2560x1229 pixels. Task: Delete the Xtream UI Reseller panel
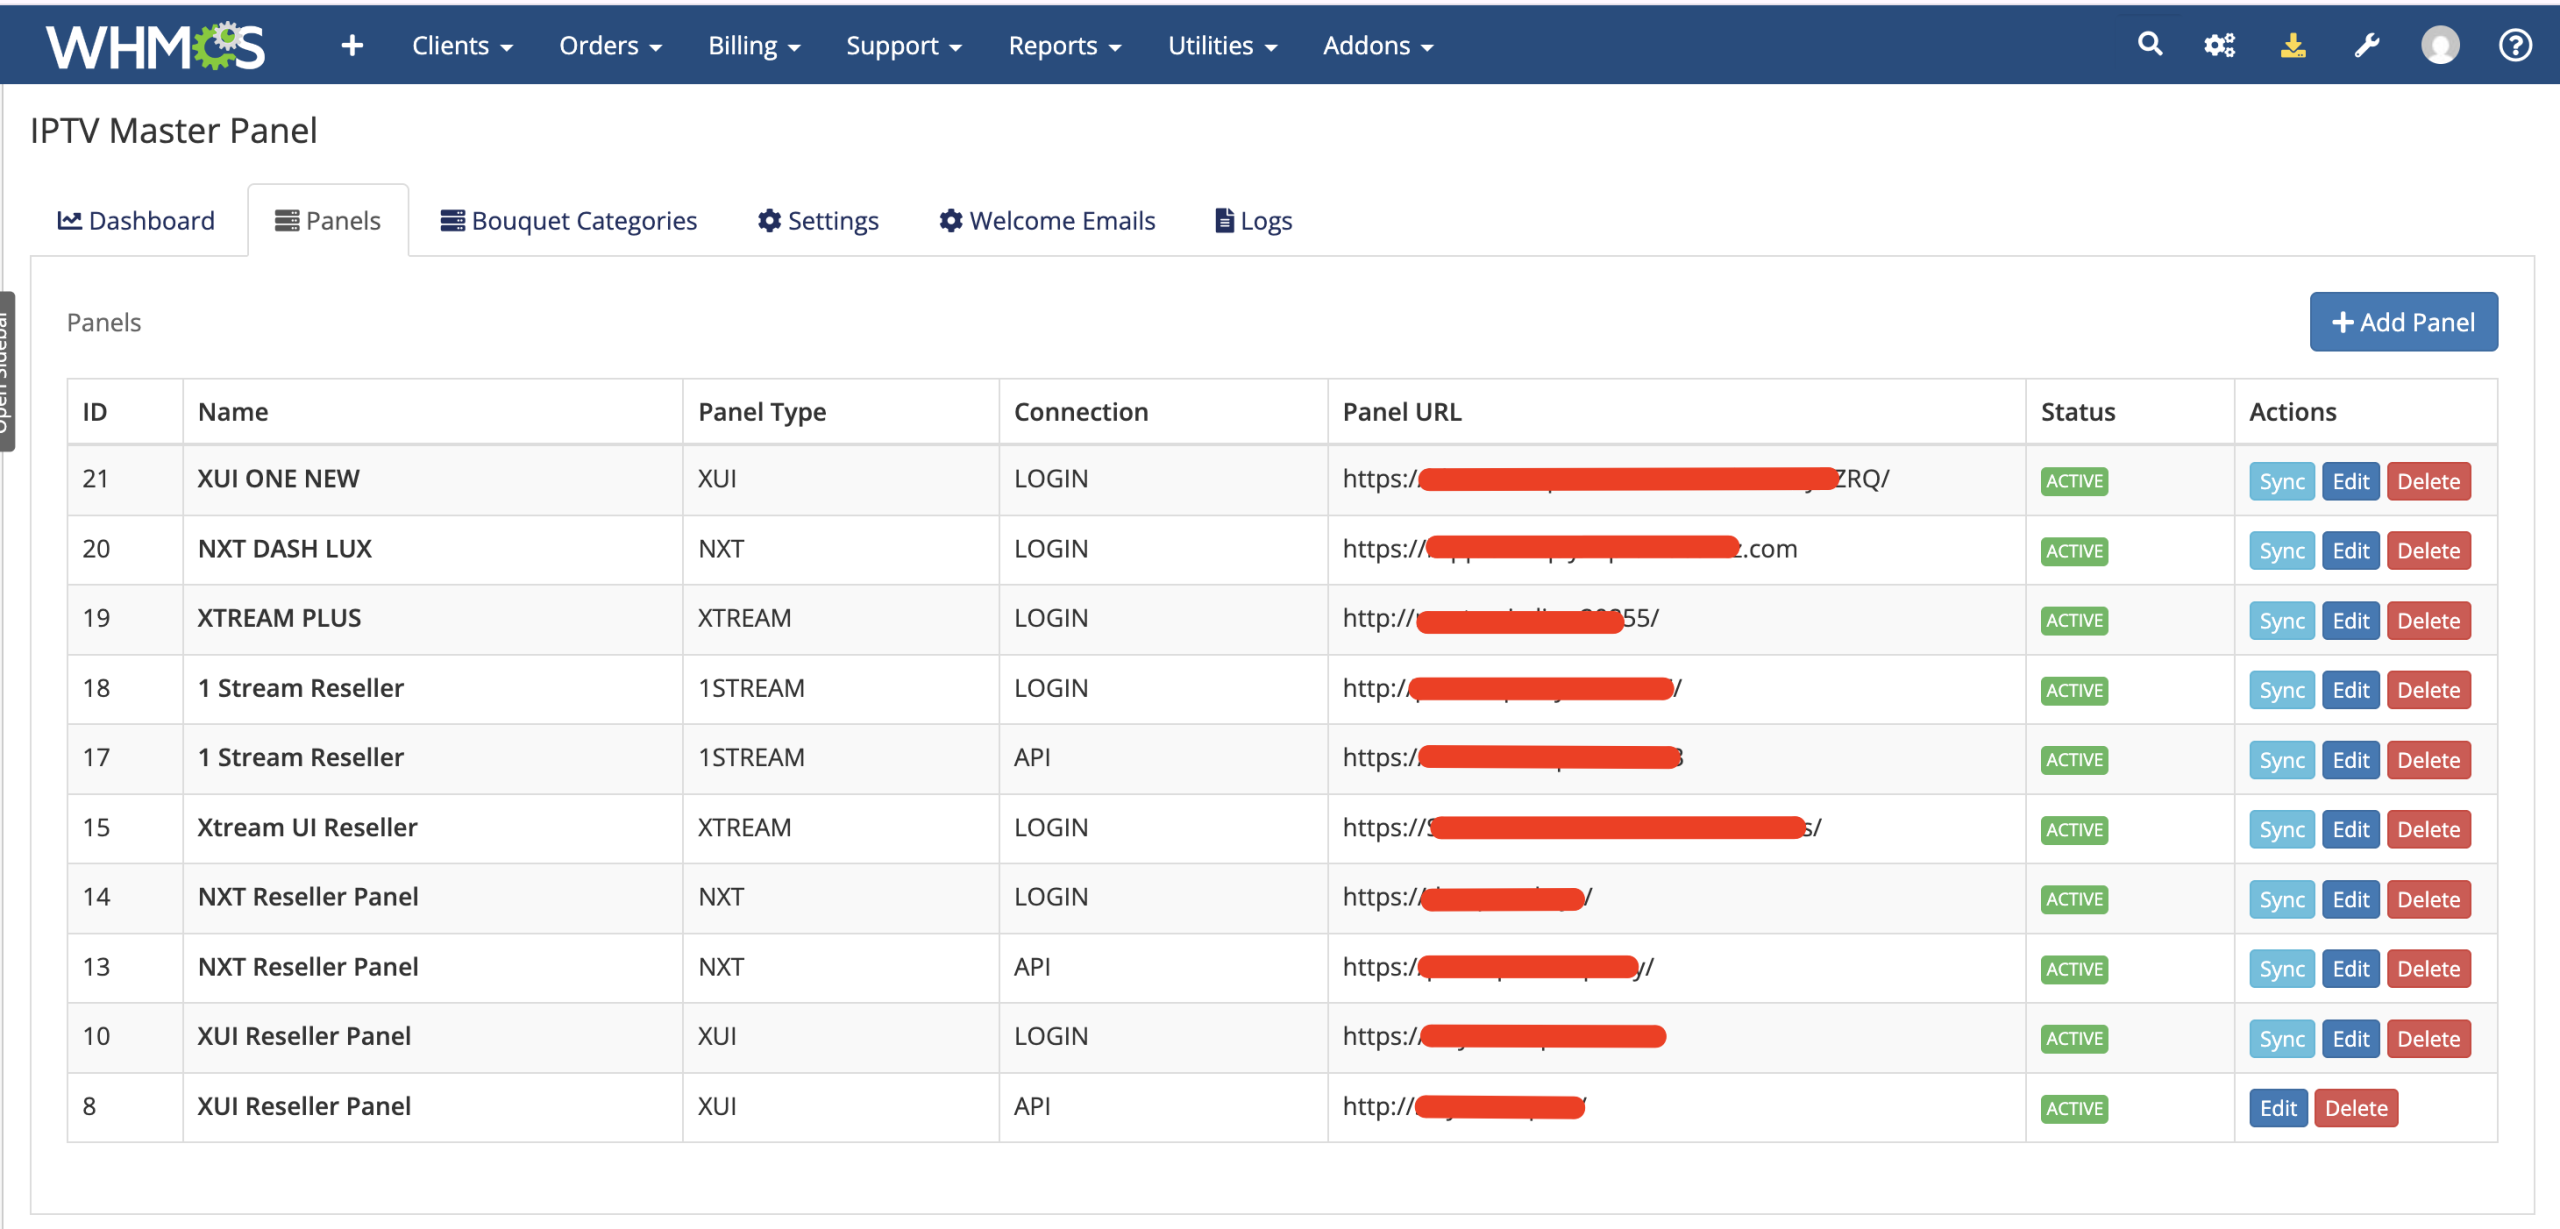coord(2428,829)
